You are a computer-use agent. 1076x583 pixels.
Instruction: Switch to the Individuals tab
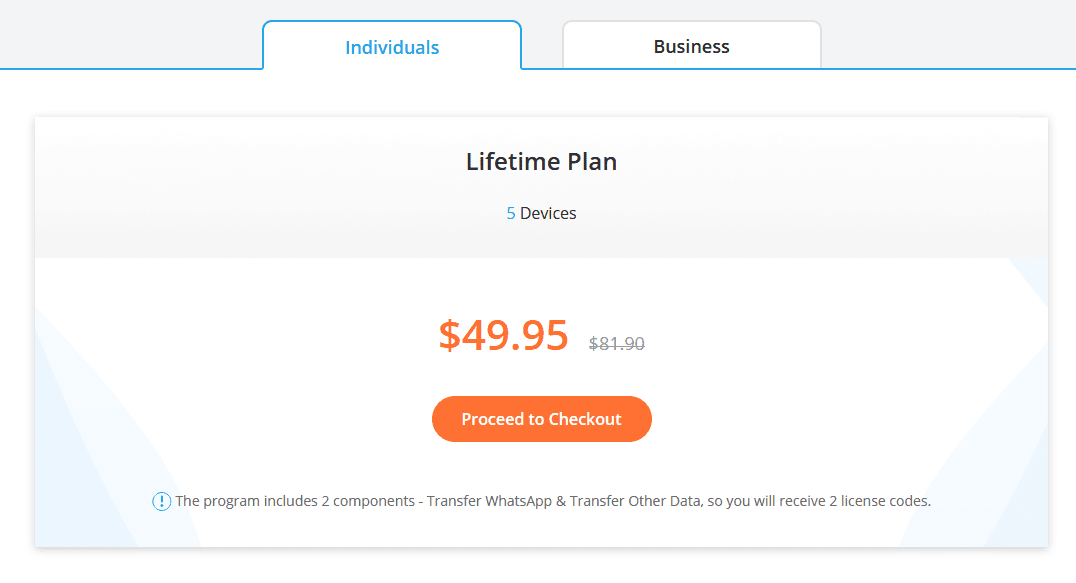tap(392, 47)
